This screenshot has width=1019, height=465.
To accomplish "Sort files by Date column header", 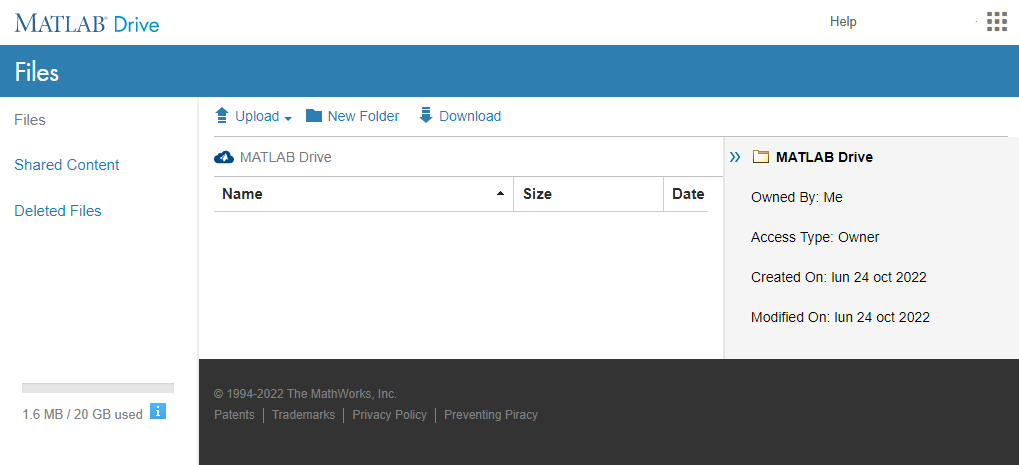I will [x=688, y=194].
